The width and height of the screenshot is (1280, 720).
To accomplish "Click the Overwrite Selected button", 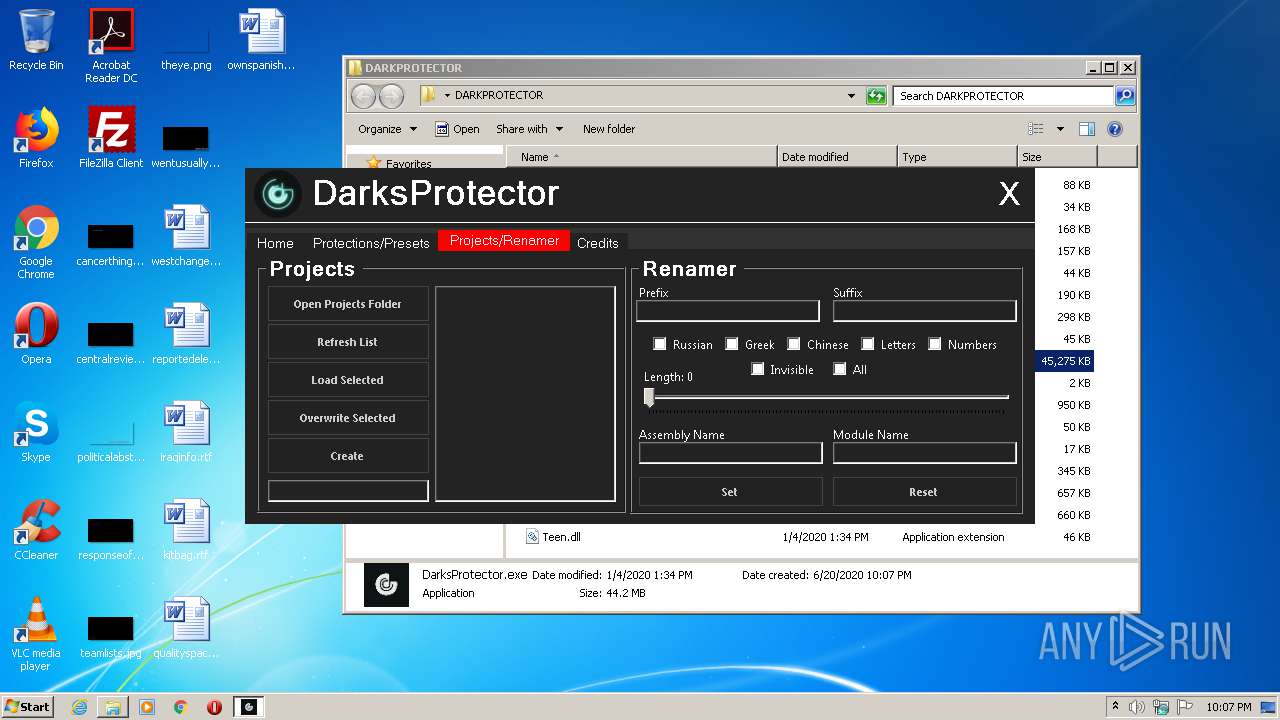I will pos(348,418).
